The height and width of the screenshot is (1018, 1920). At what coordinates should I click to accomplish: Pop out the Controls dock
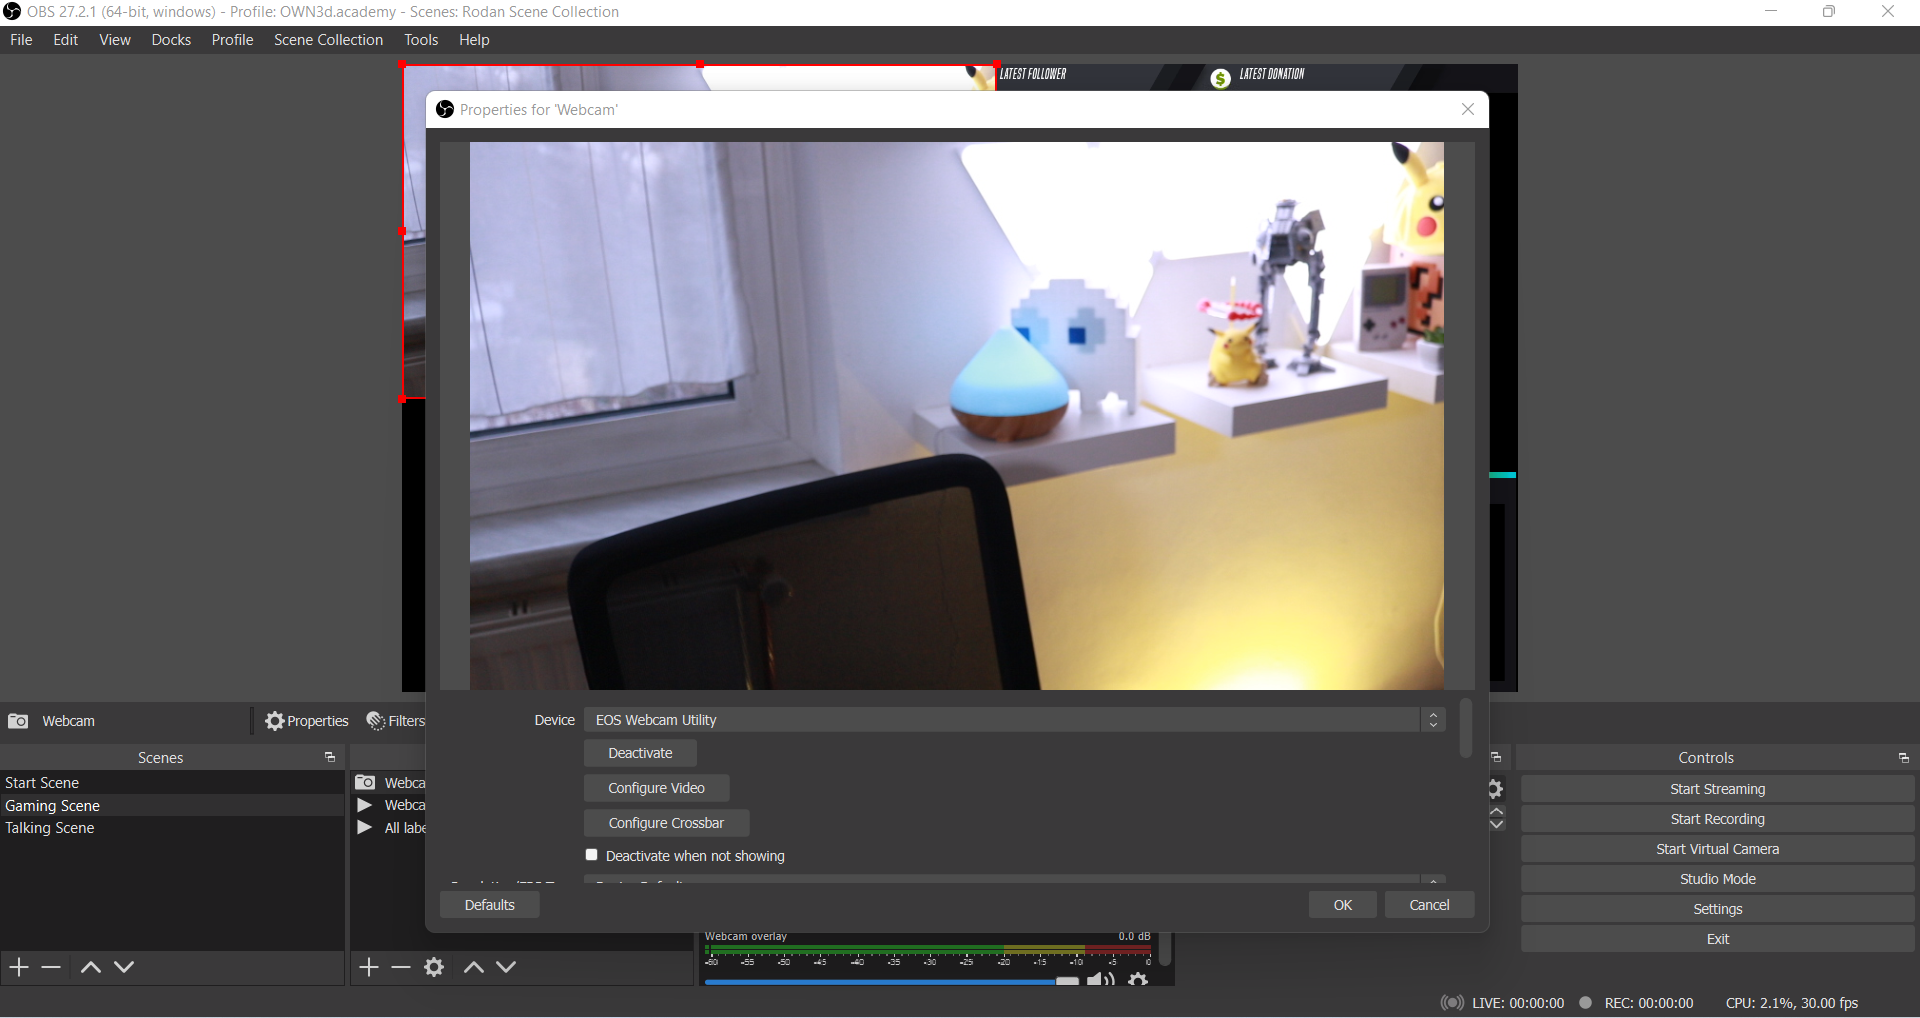[1903, 758]
